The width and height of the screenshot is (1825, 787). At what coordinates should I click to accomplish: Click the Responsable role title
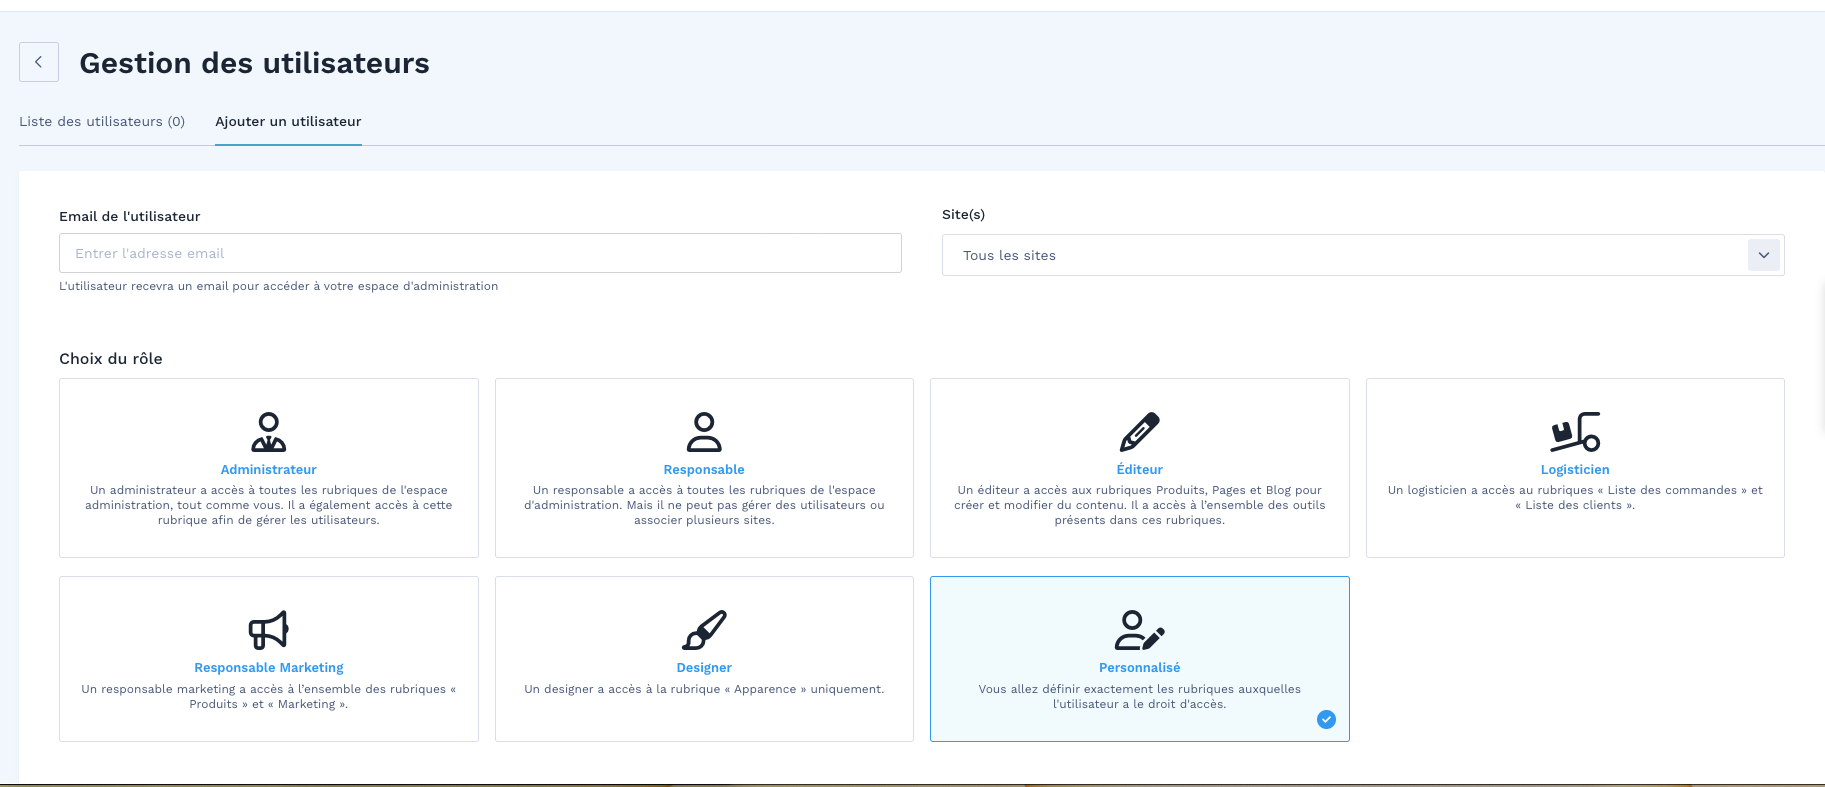704,469
